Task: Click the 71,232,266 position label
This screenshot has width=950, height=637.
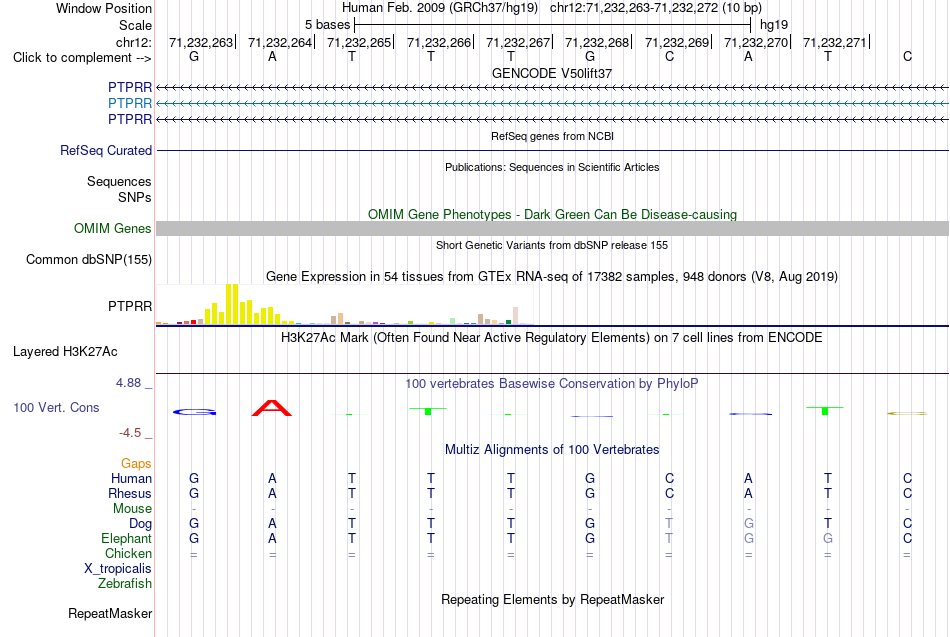Action: coord(439,42)
